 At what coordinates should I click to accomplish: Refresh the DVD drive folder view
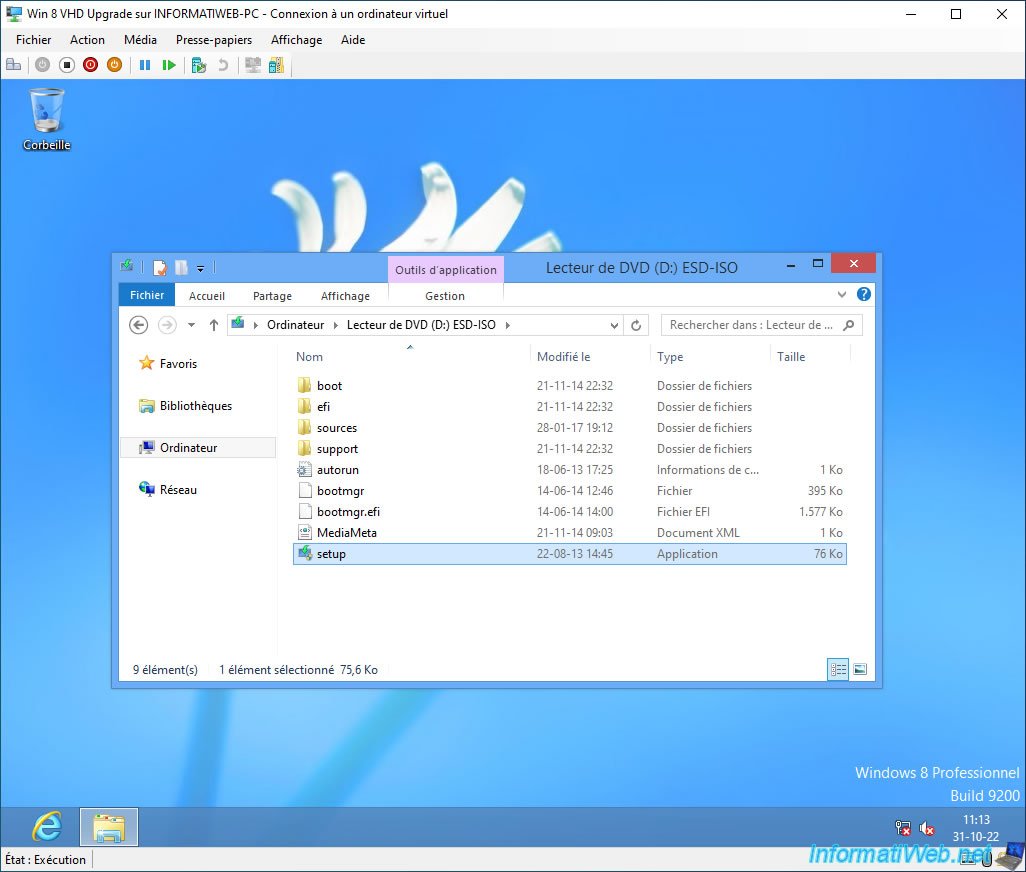point(636,325)
